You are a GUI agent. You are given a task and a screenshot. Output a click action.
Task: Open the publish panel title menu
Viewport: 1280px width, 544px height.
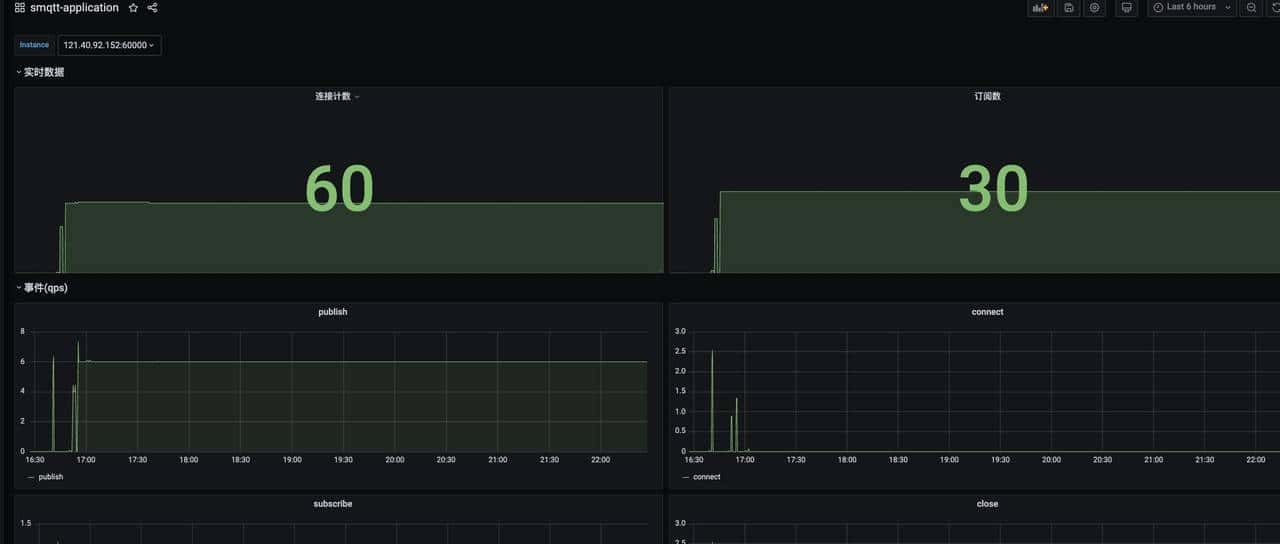coord(333,312)
